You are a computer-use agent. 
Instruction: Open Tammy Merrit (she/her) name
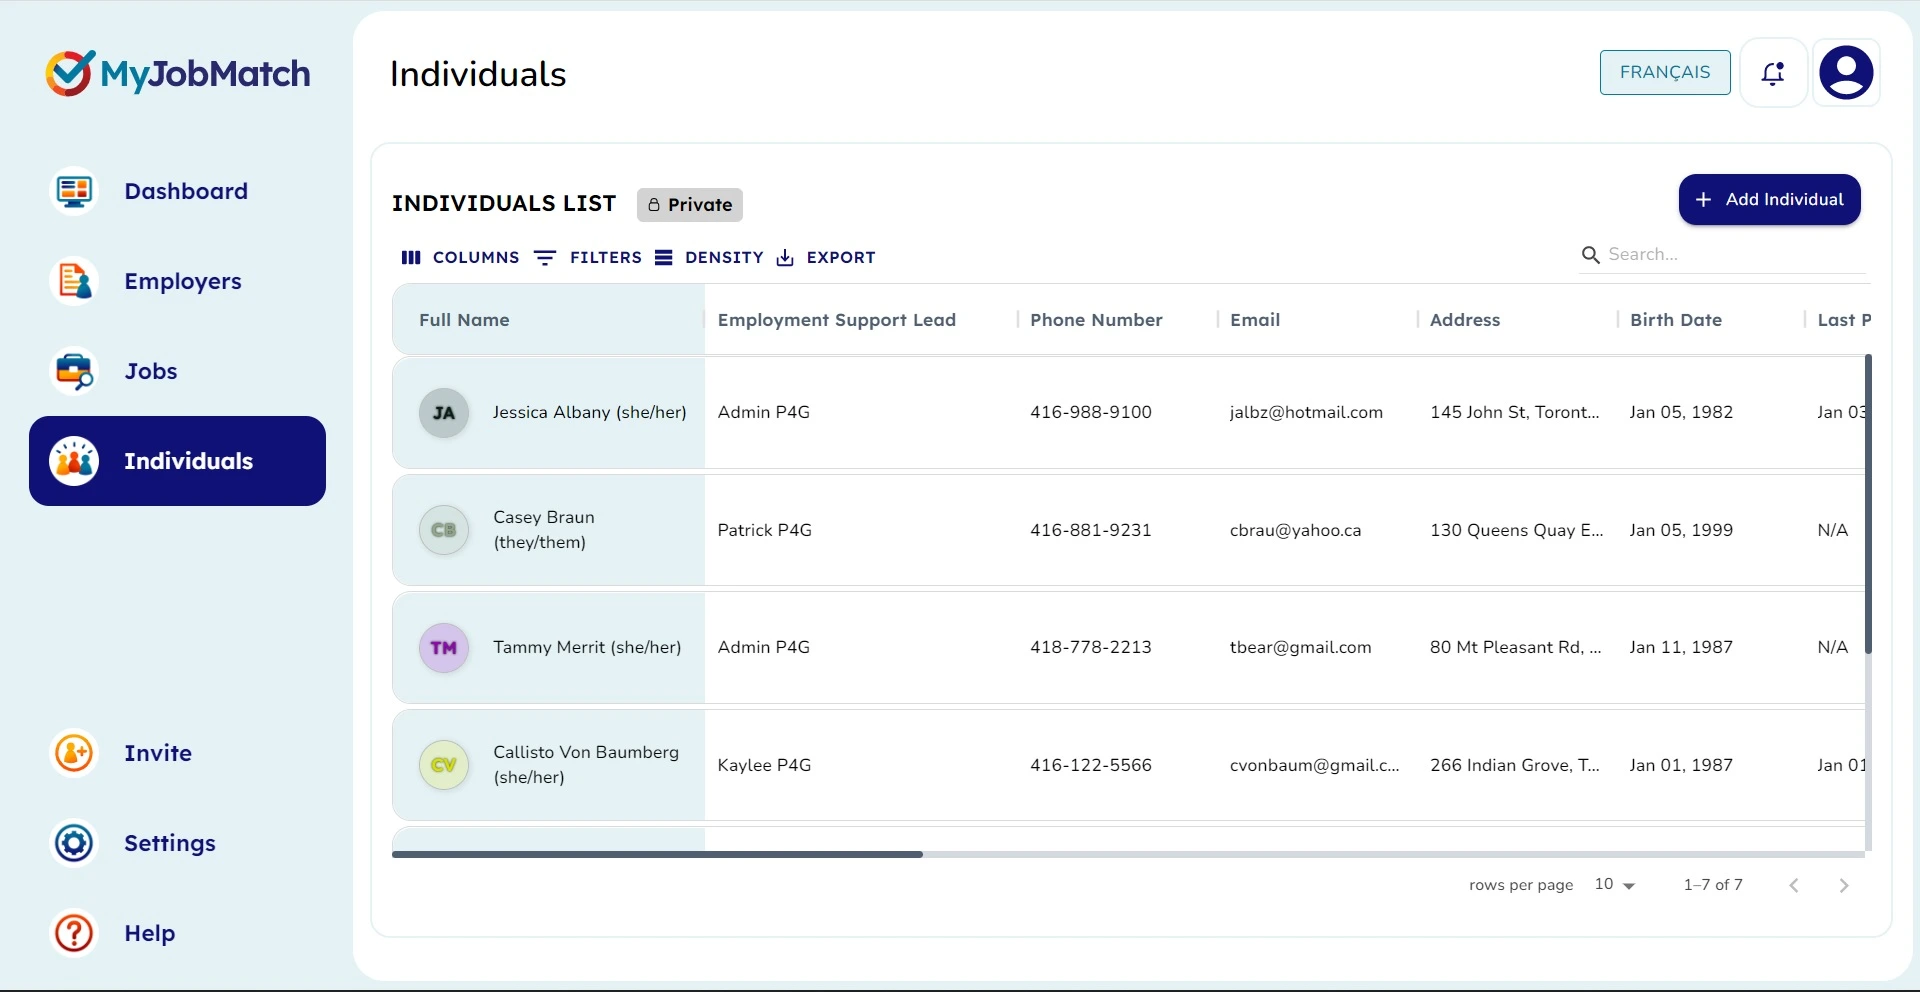[587, 647]
